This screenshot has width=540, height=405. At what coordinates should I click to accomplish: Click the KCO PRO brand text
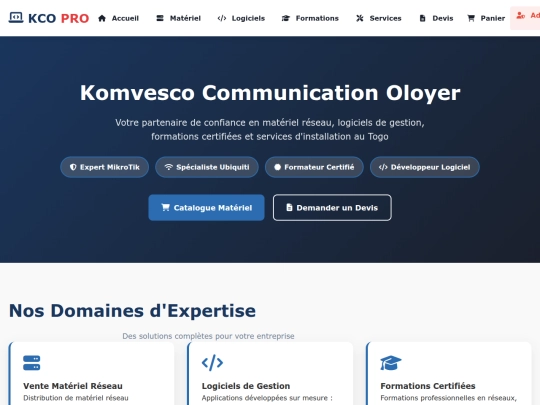click(x=59, y=18)
